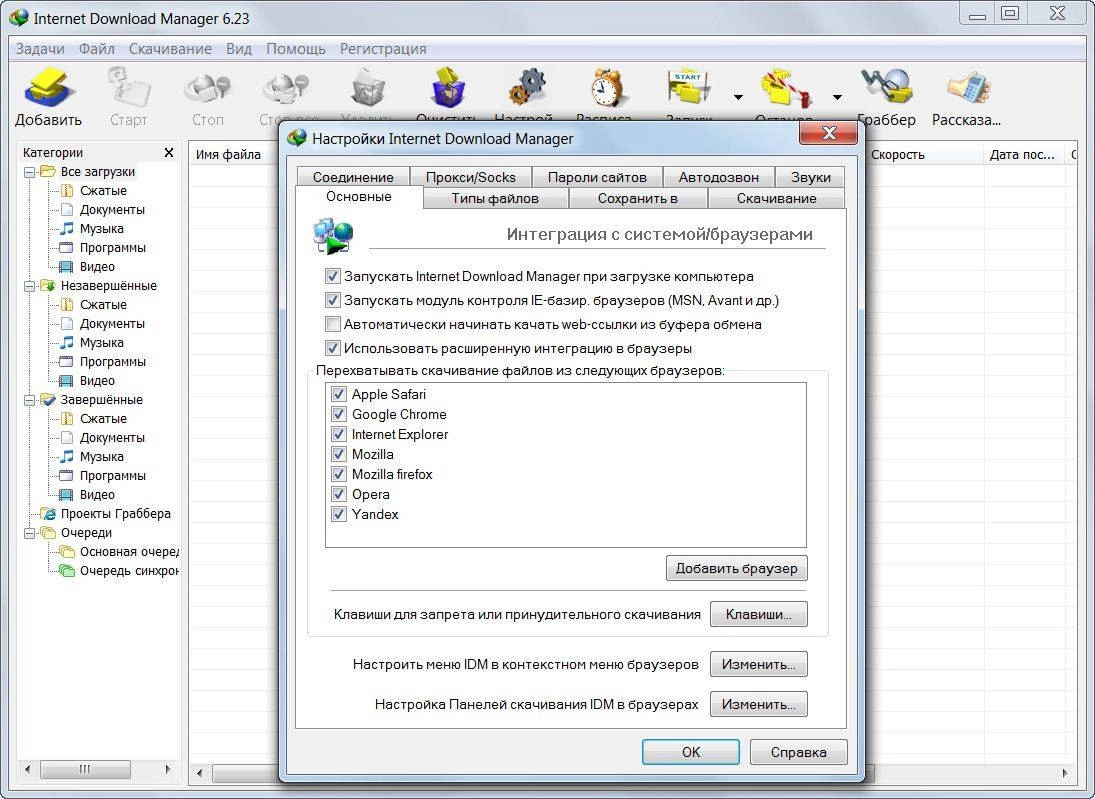The height and width of the screenshot is (799, 1095).
Task: Close the Категории panel with X icon
Action: click(x=168, y=152)
